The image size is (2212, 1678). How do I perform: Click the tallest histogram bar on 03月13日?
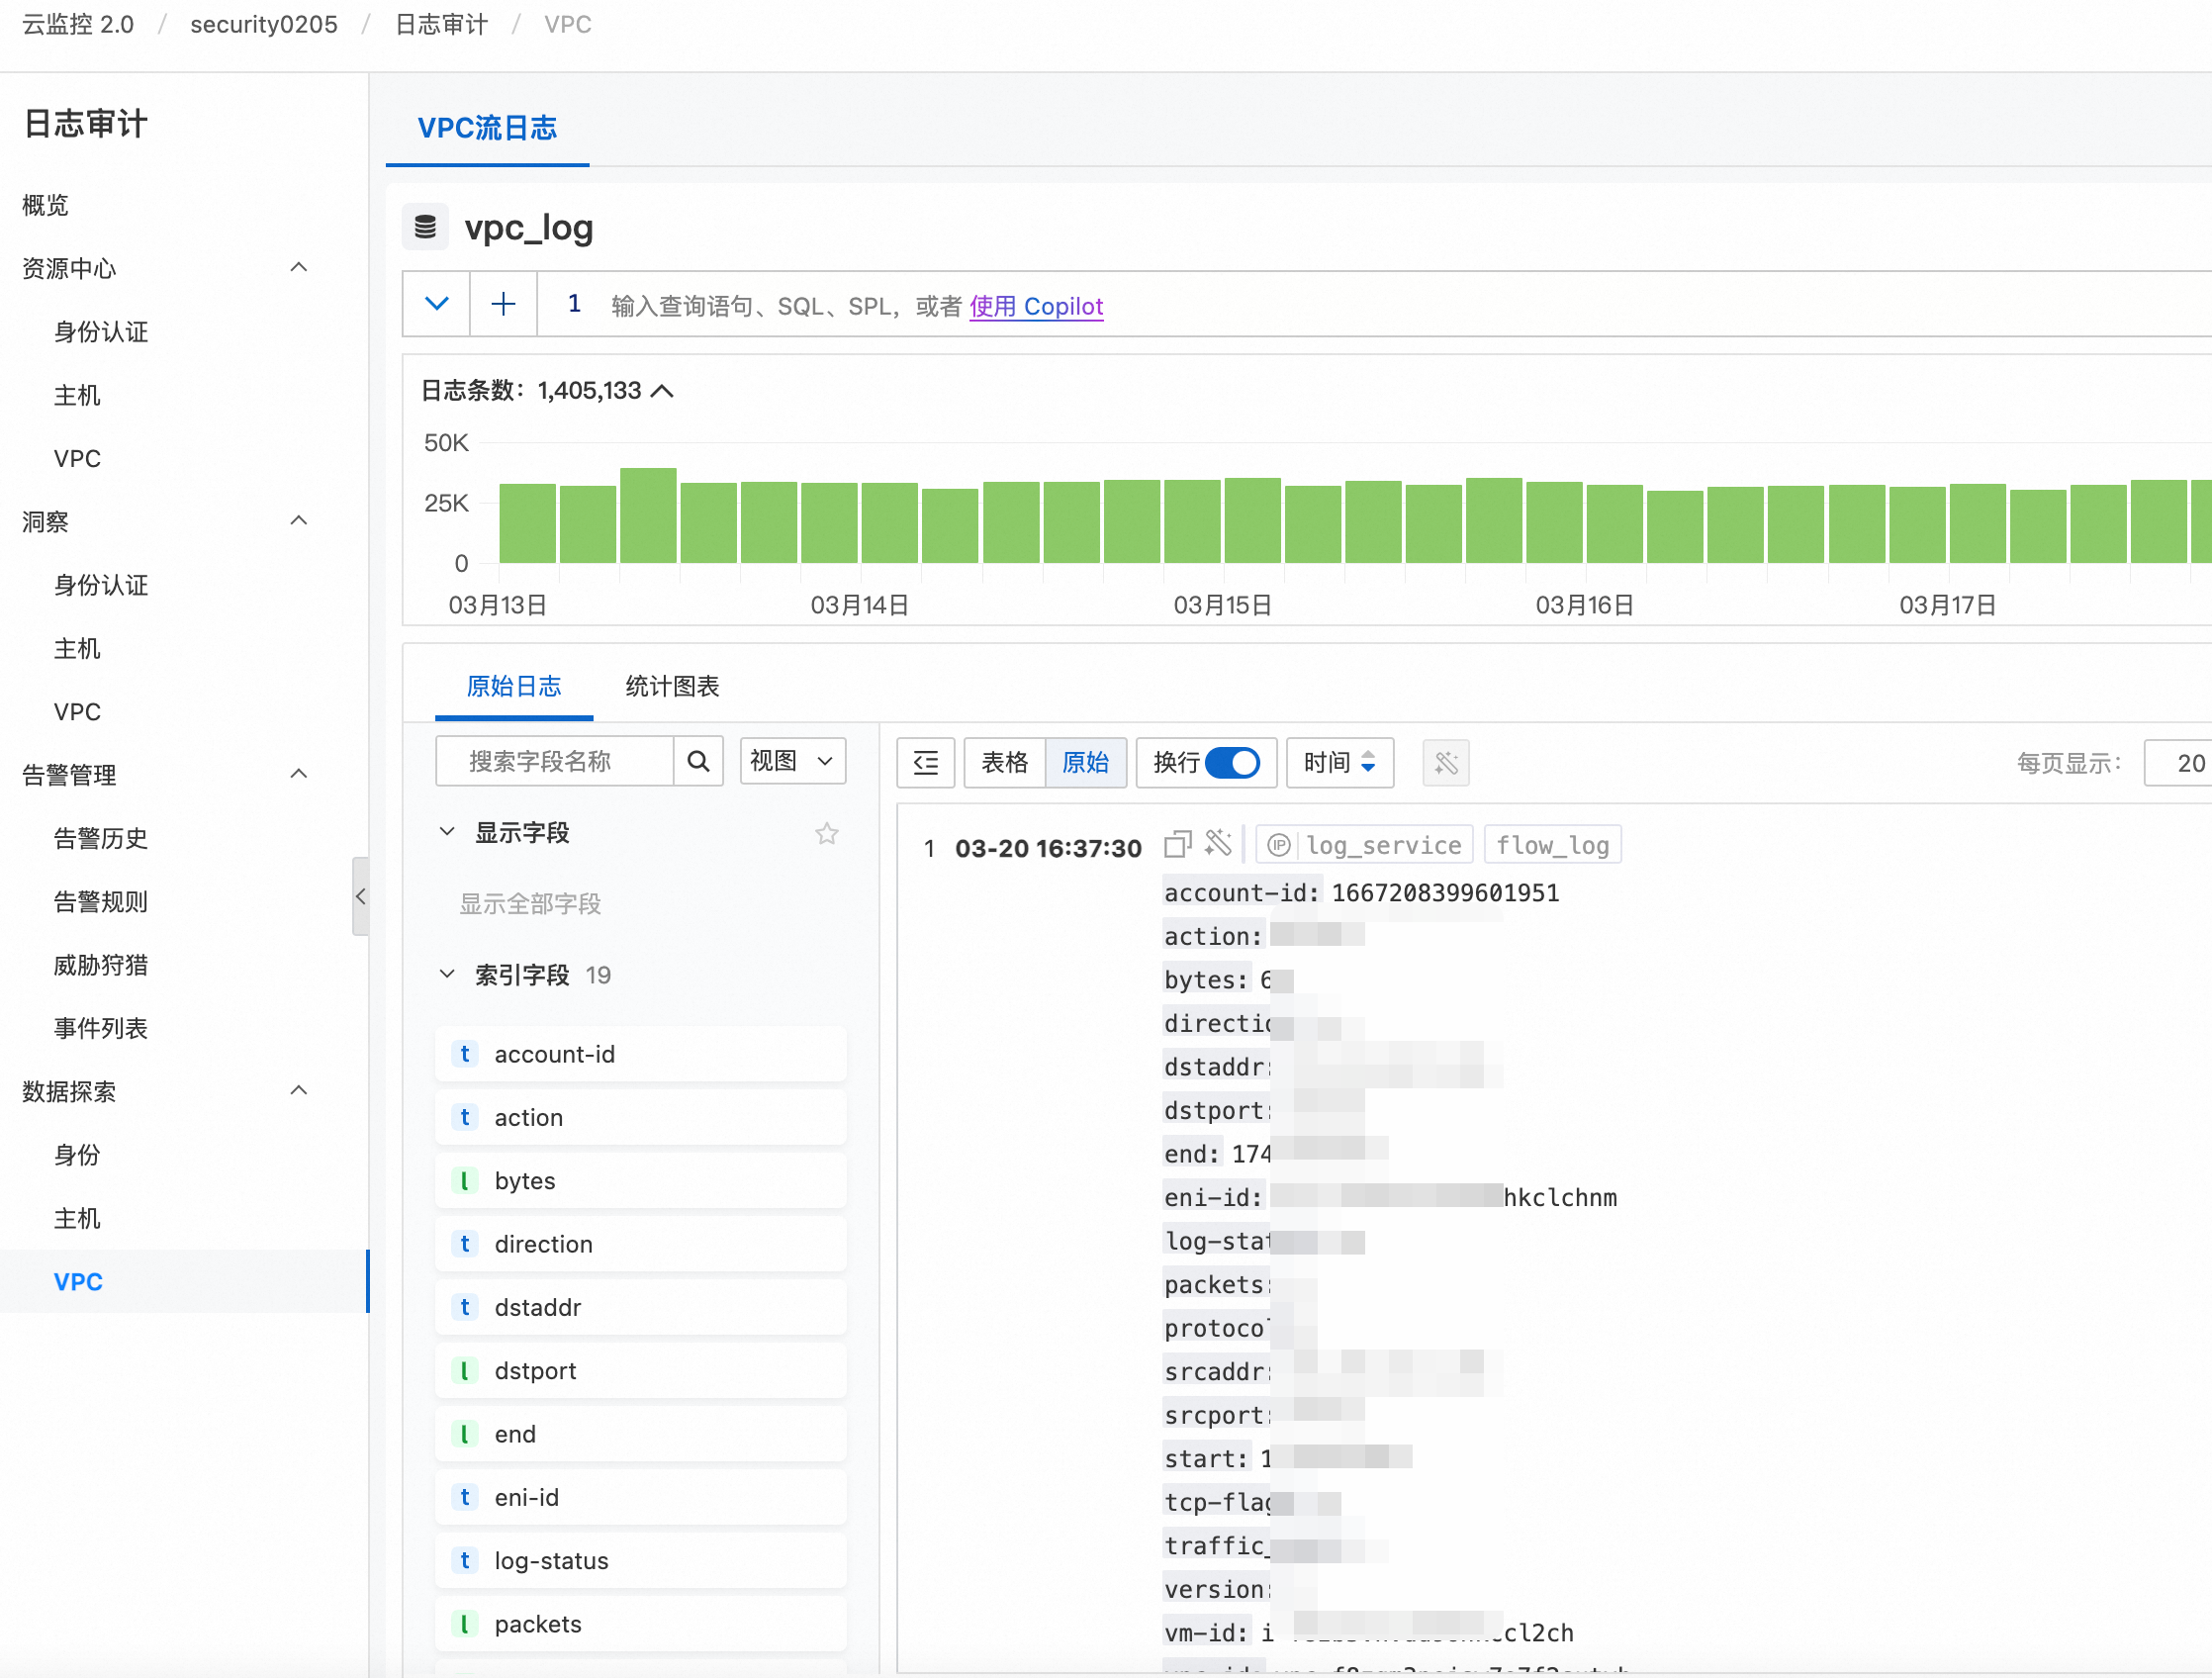pyautogui.click(x=648, y=516)
